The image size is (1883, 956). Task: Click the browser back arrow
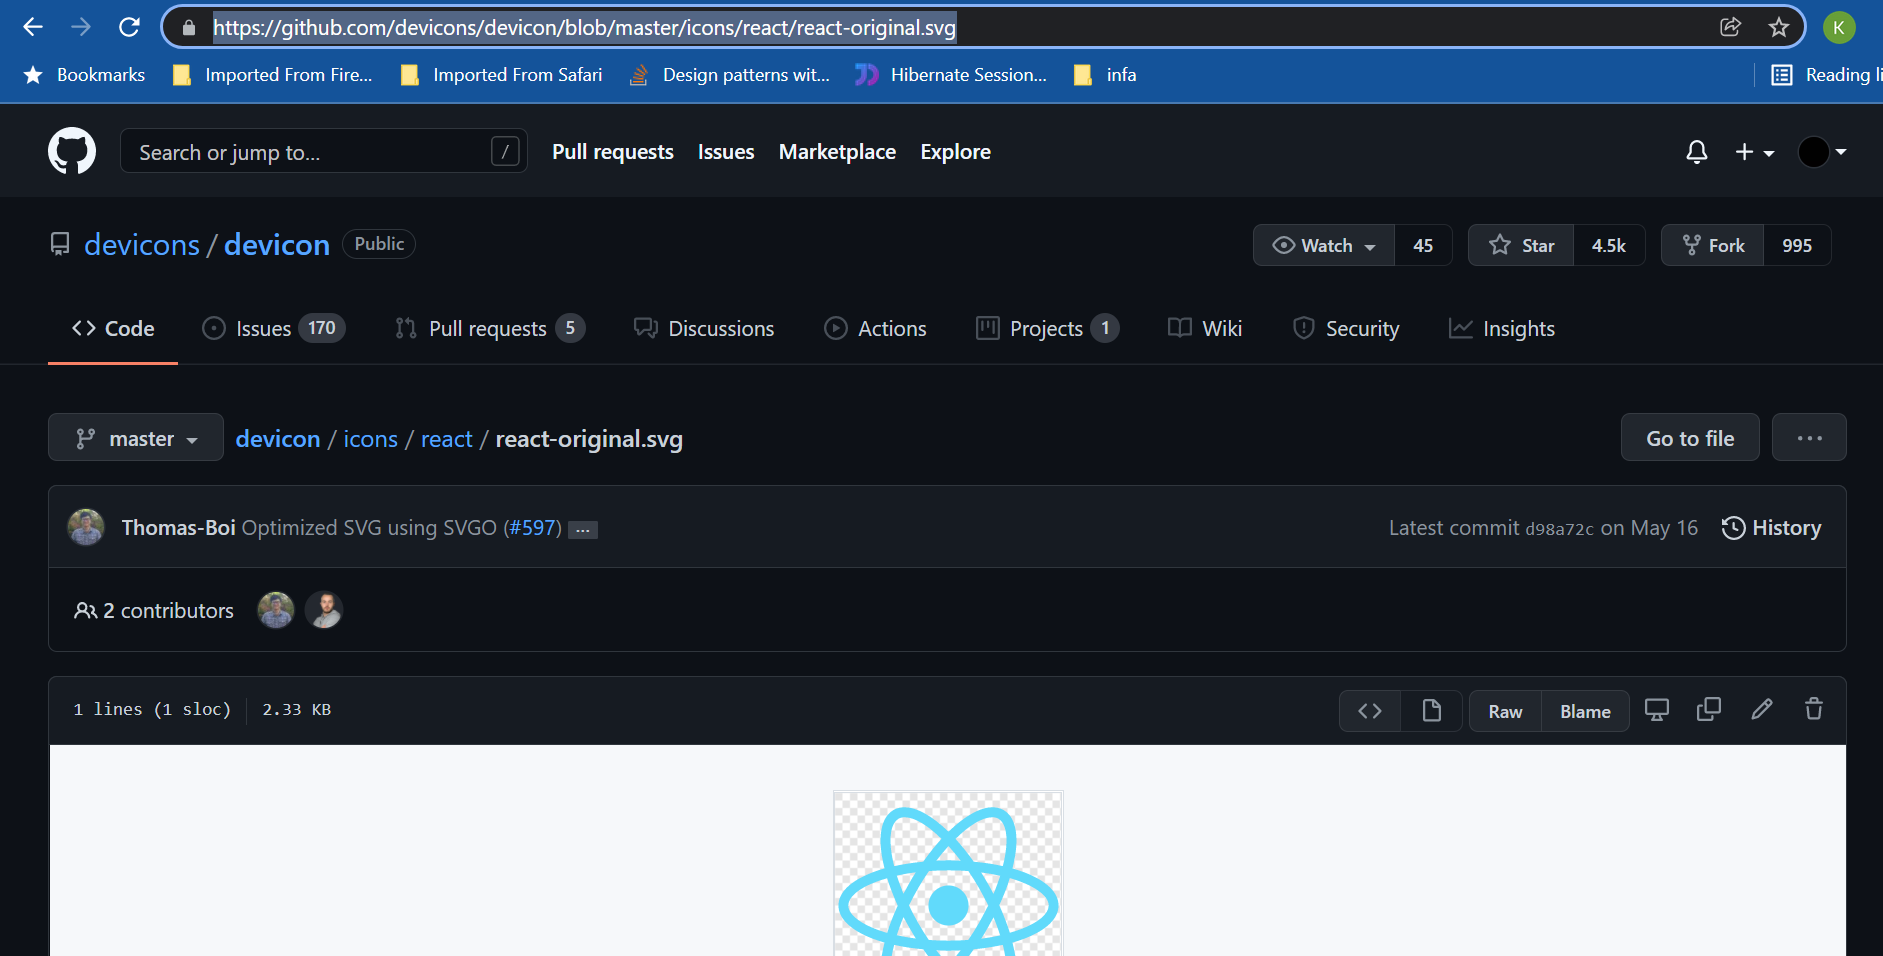(x=33, y=27)
